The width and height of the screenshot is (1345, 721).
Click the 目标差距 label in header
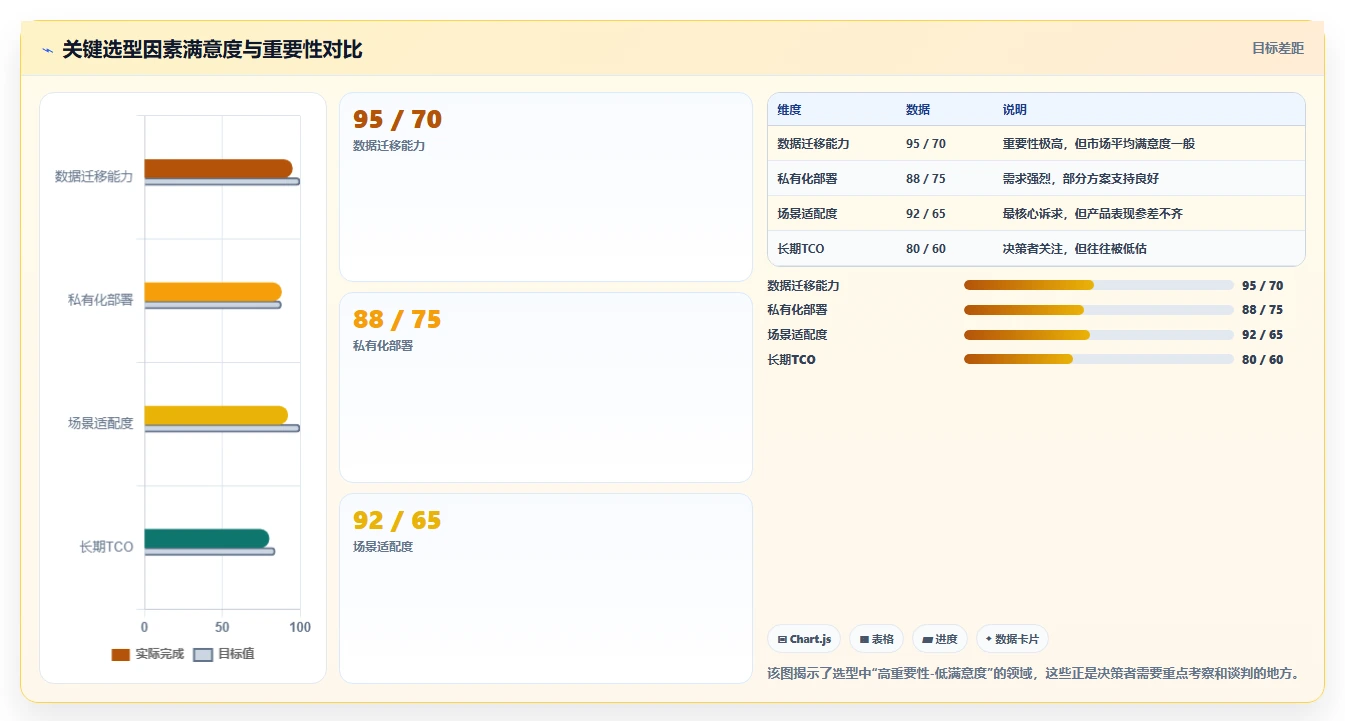[x=1278, y=48]
